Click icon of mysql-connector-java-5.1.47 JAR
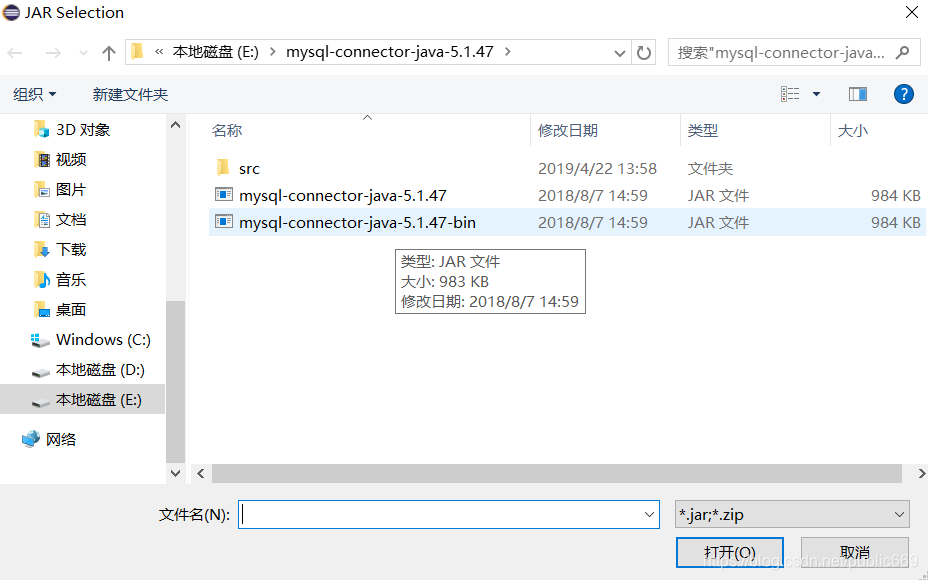Viewport: 928px width, 580px height. coord(224,195)
